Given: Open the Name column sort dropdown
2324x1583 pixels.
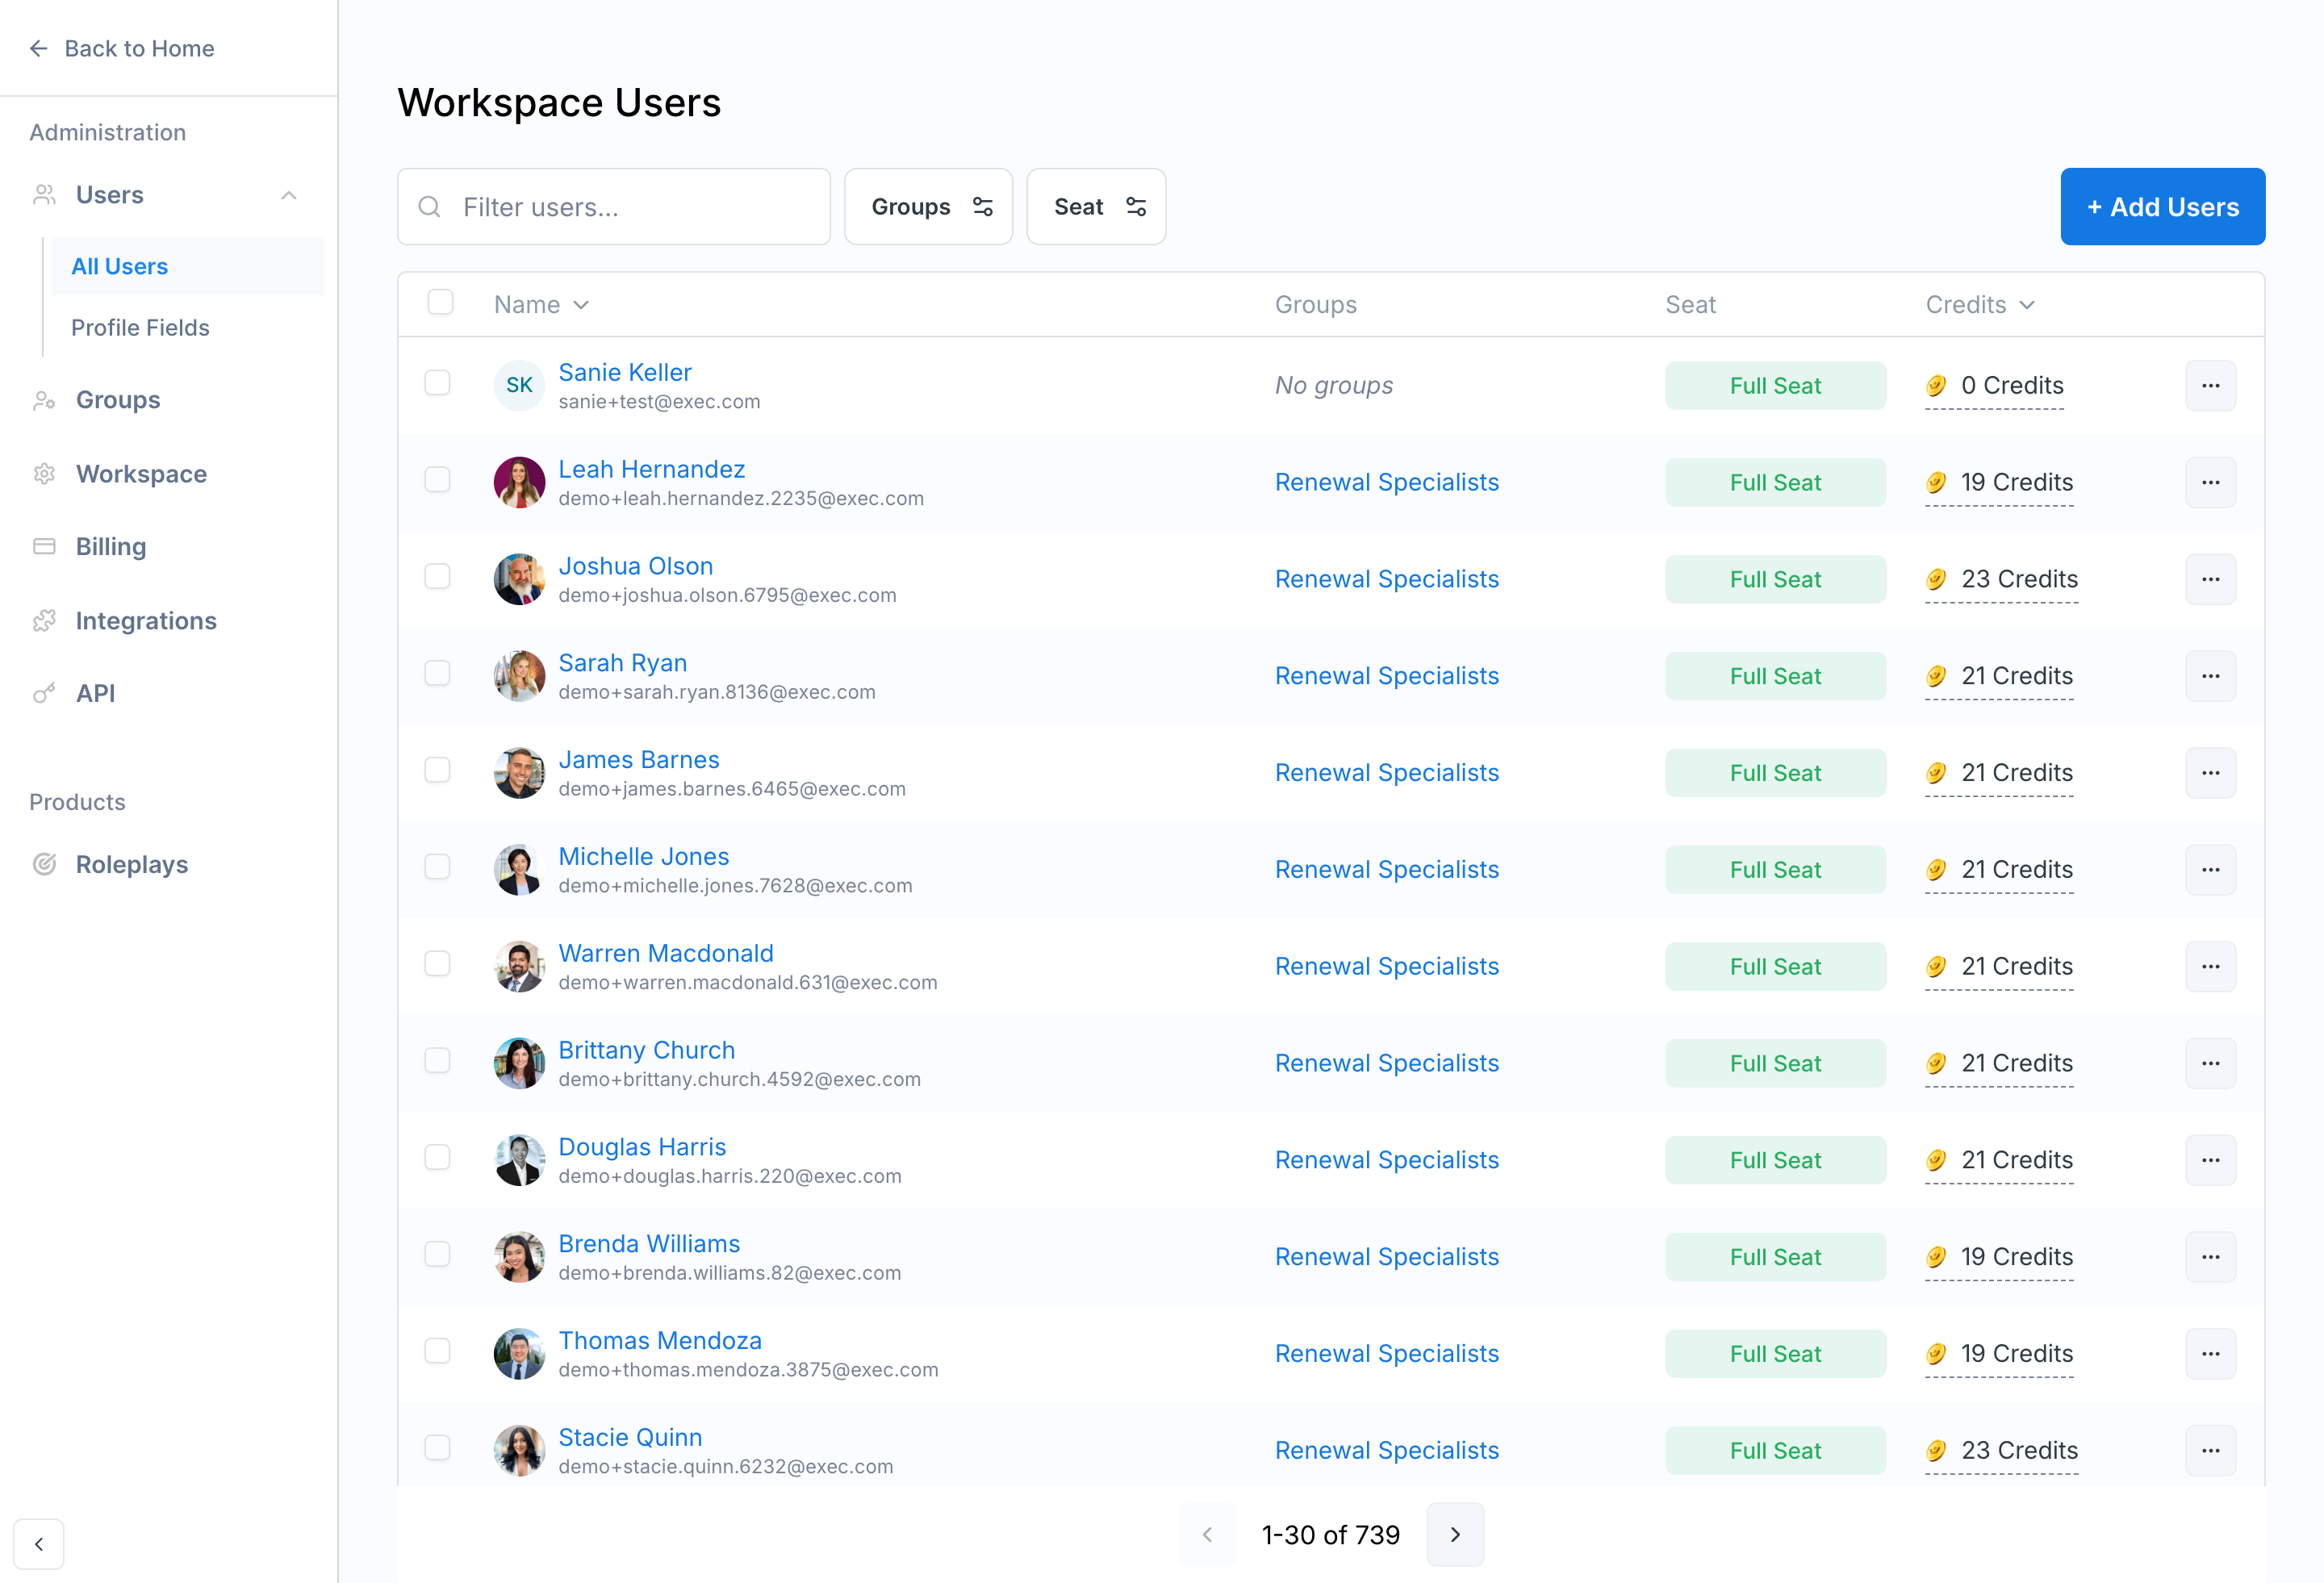Looking at the screenshot, I should (x=582, y=305).
